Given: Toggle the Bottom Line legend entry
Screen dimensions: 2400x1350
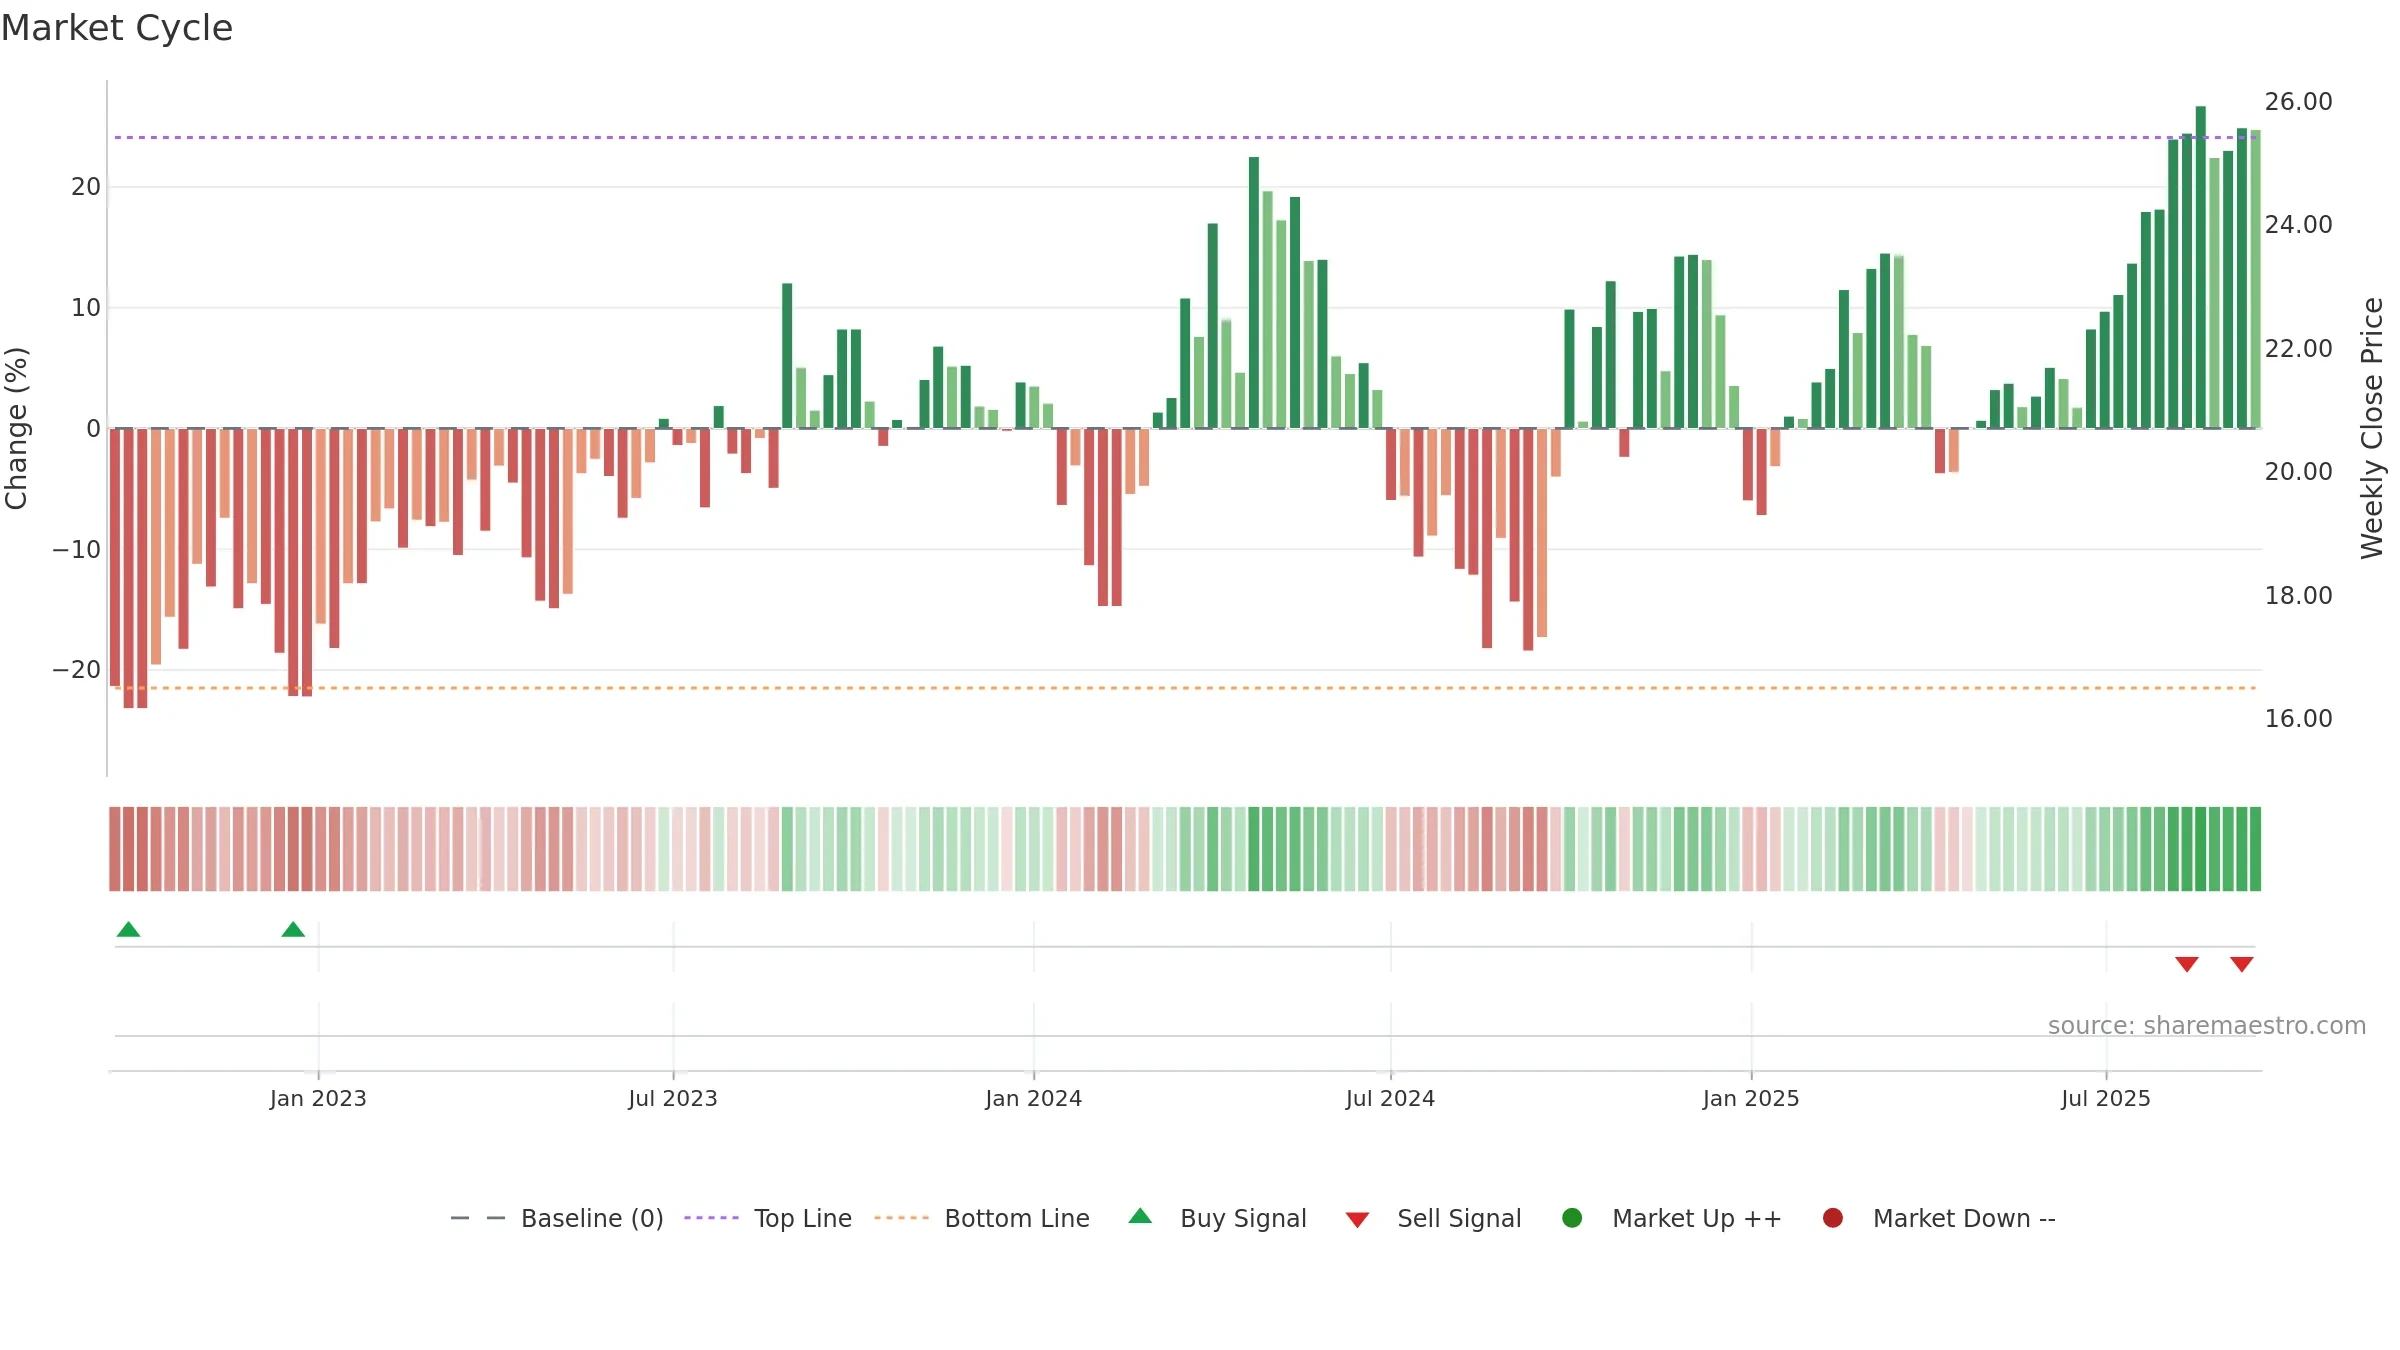Looking at the screenshot, I should coord(982,1218).
